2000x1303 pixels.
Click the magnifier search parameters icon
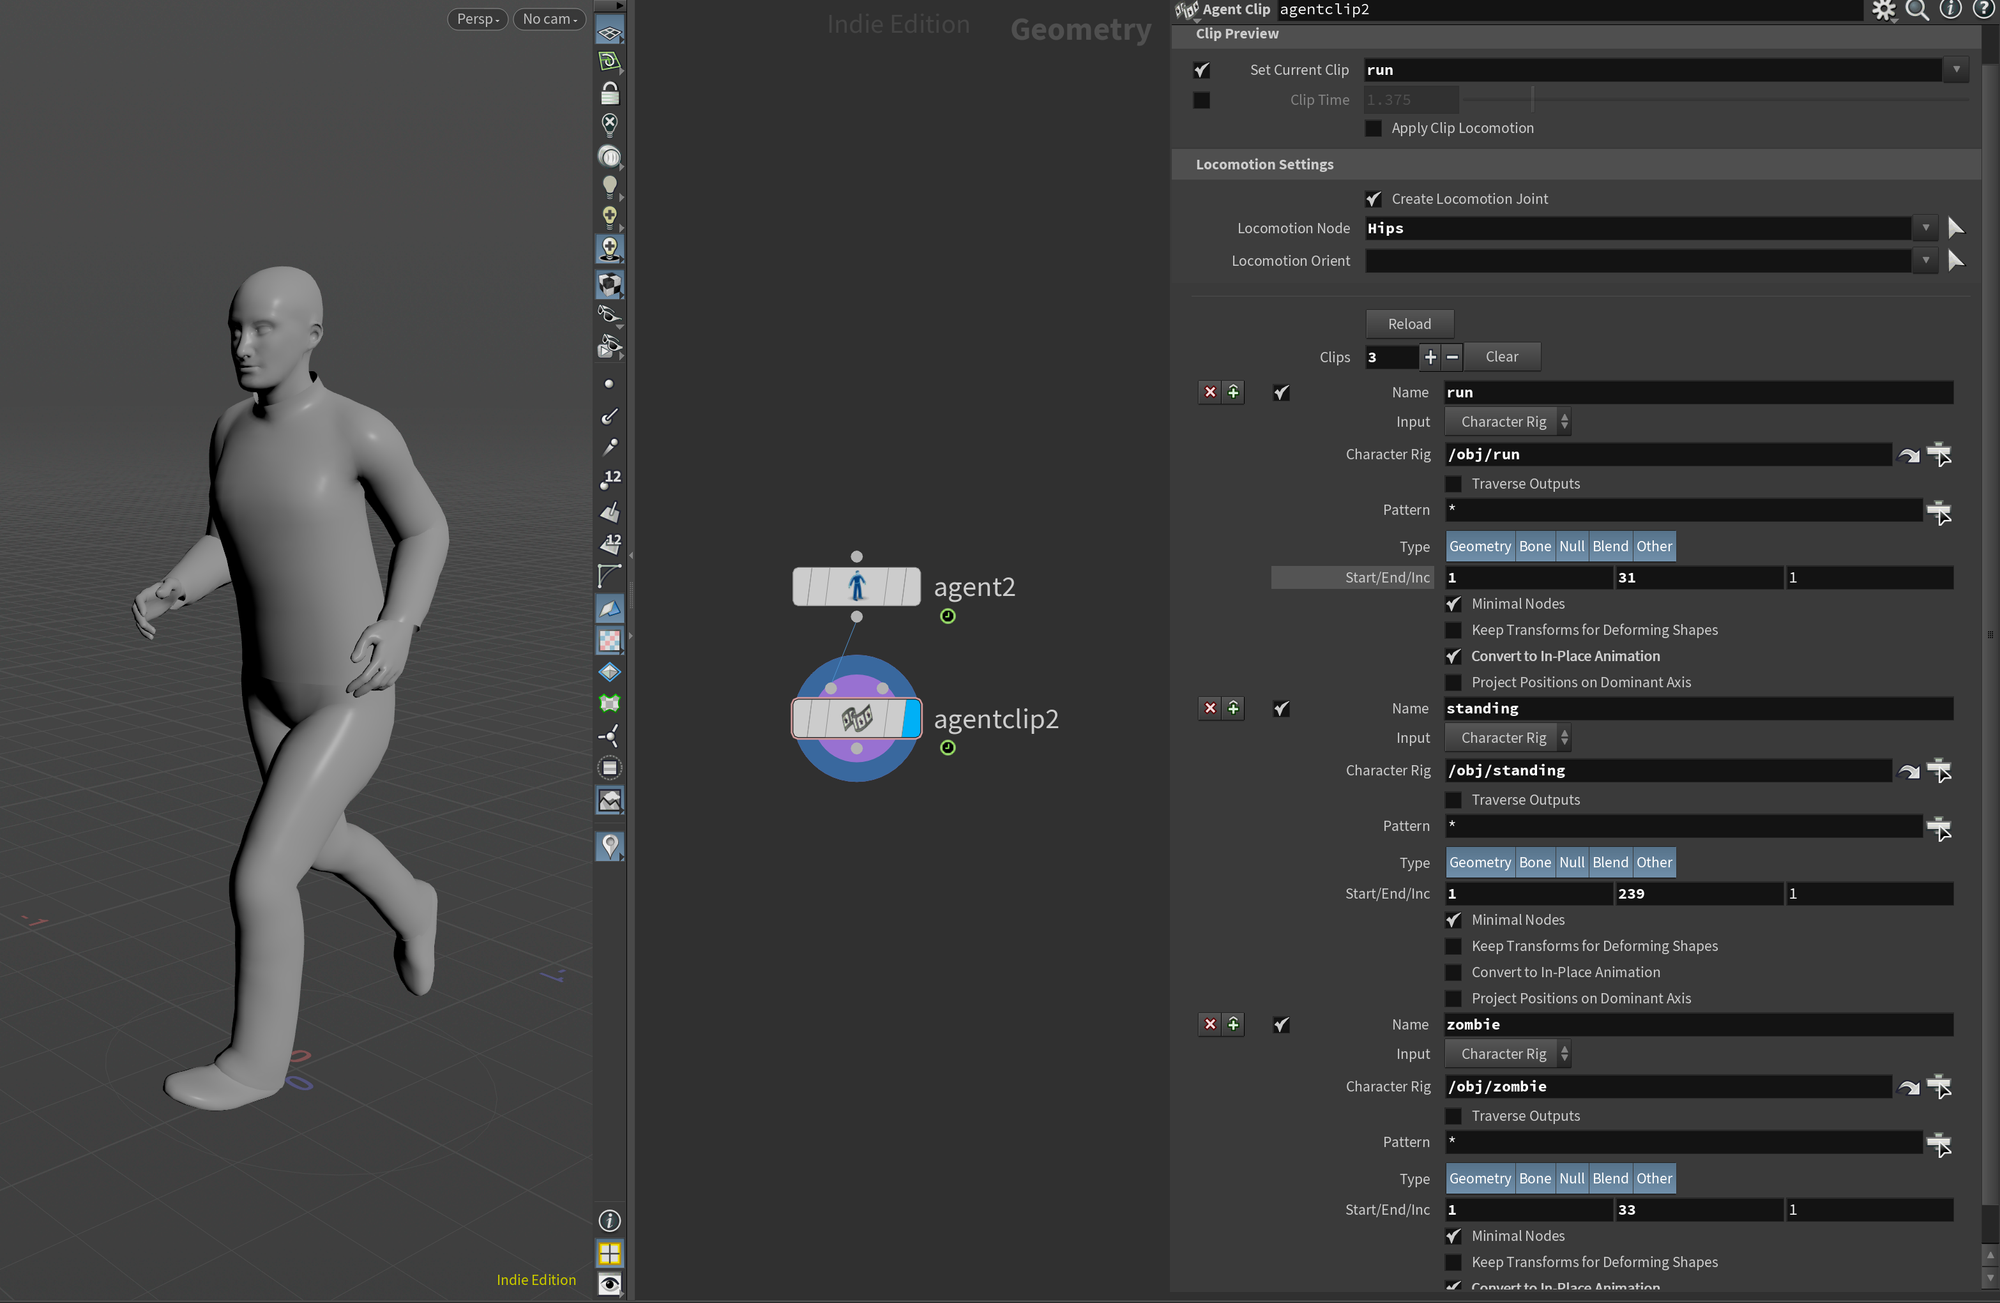[x=1917, y=10]
